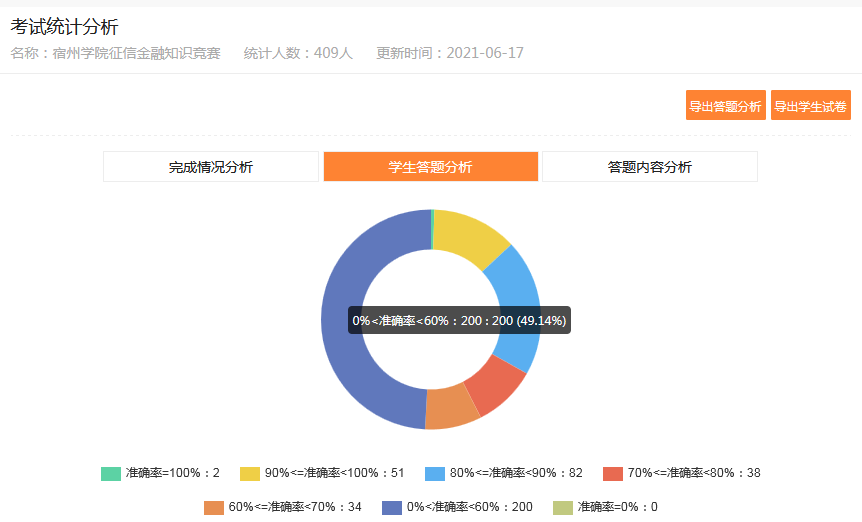
Task: Disable the 0%<准确率<60% legend series
Action: click(457, 507)
